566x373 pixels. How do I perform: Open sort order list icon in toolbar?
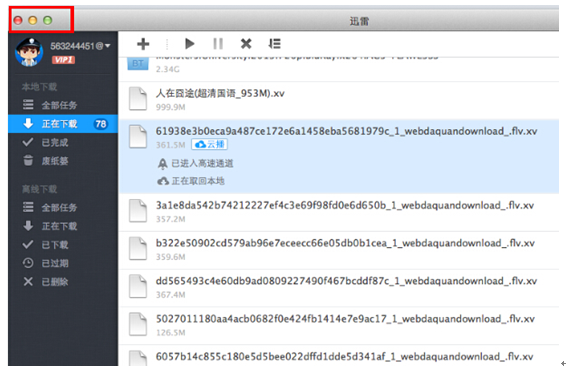pos(275,44)
